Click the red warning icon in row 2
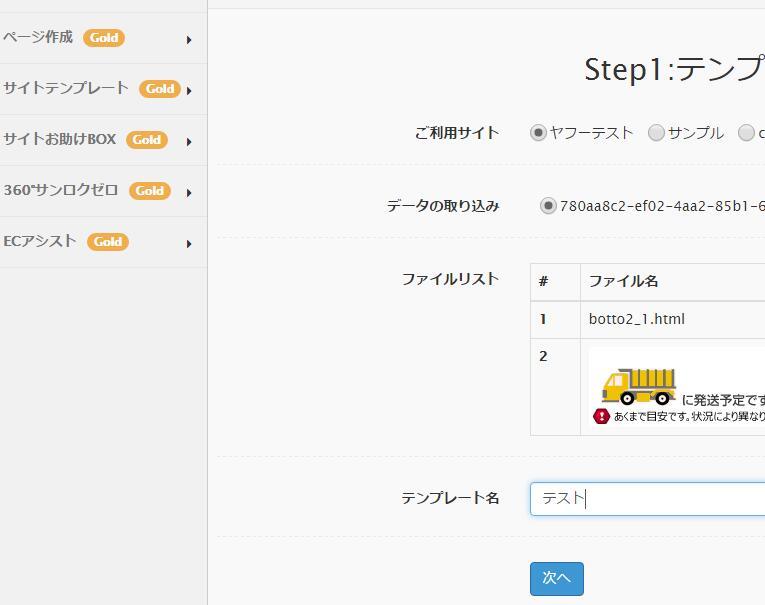Viewport: 765px width, 605px height. click(601, 416)
